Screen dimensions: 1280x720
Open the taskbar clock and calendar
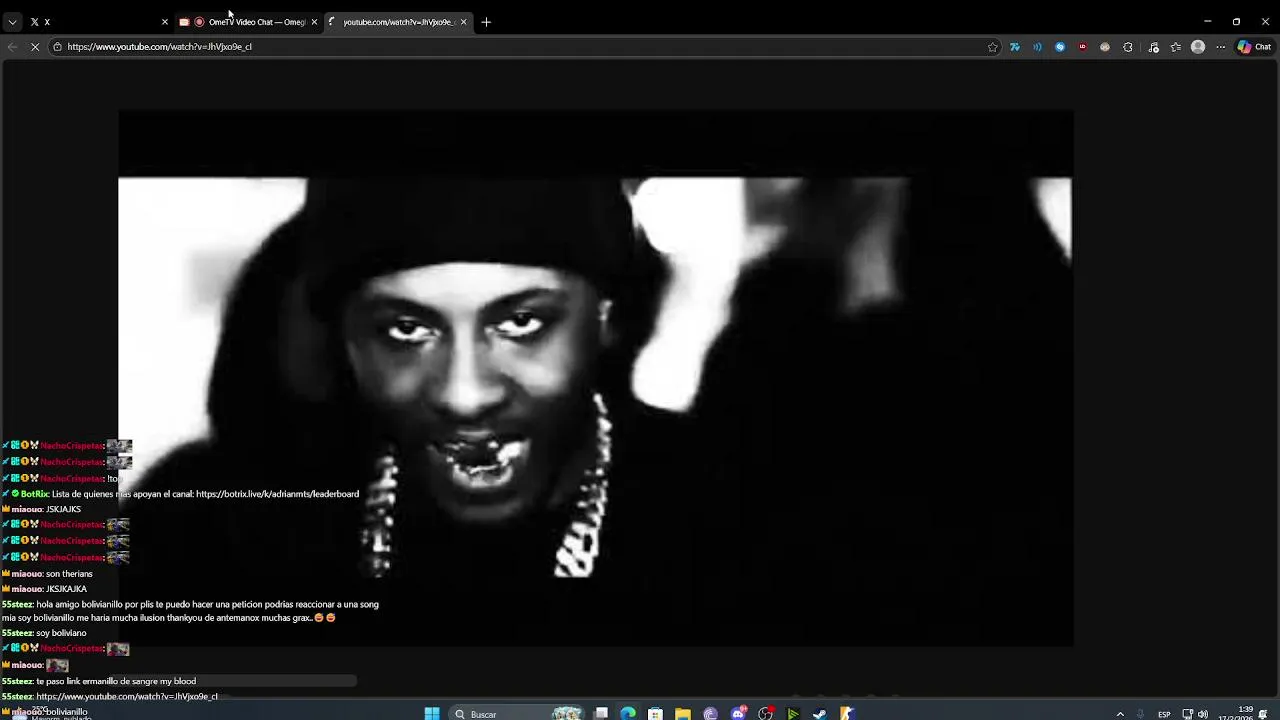tap(1237, 713)
